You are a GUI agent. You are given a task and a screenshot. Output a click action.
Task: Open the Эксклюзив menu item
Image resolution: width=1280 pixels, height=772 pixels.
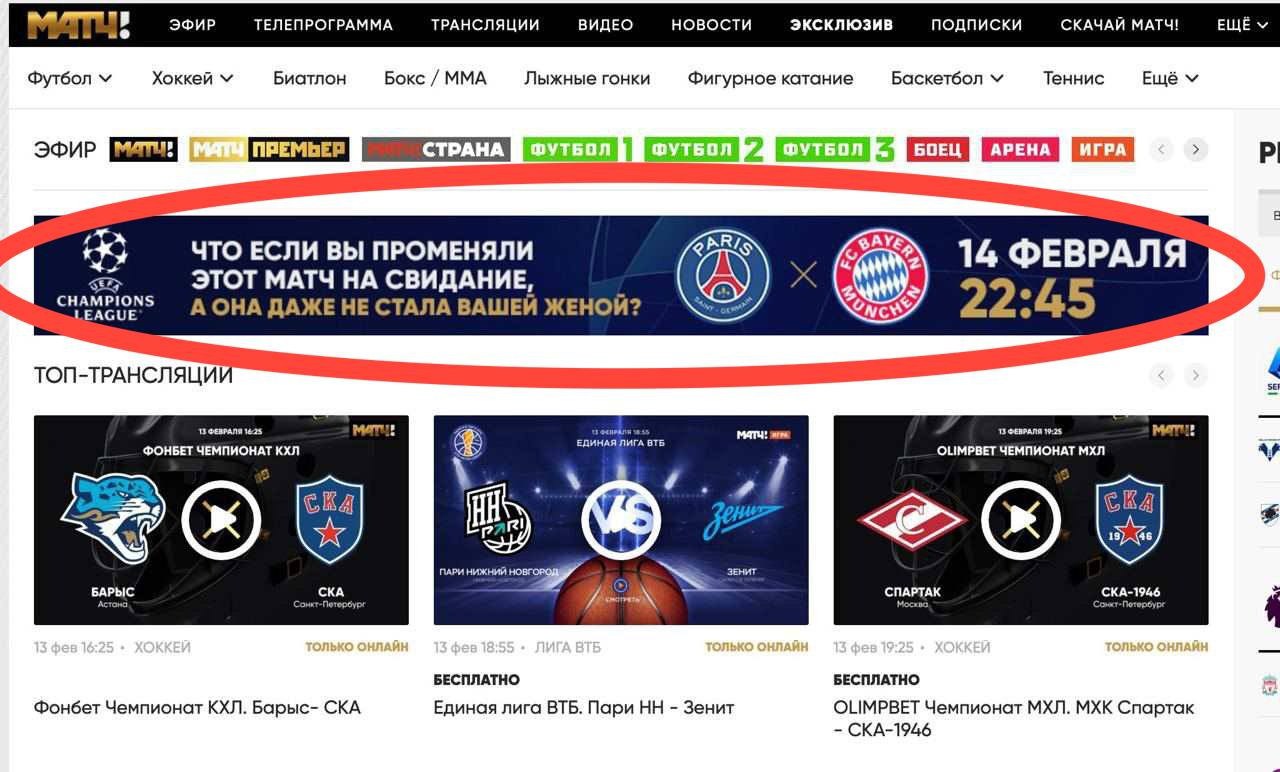(841, 25)
